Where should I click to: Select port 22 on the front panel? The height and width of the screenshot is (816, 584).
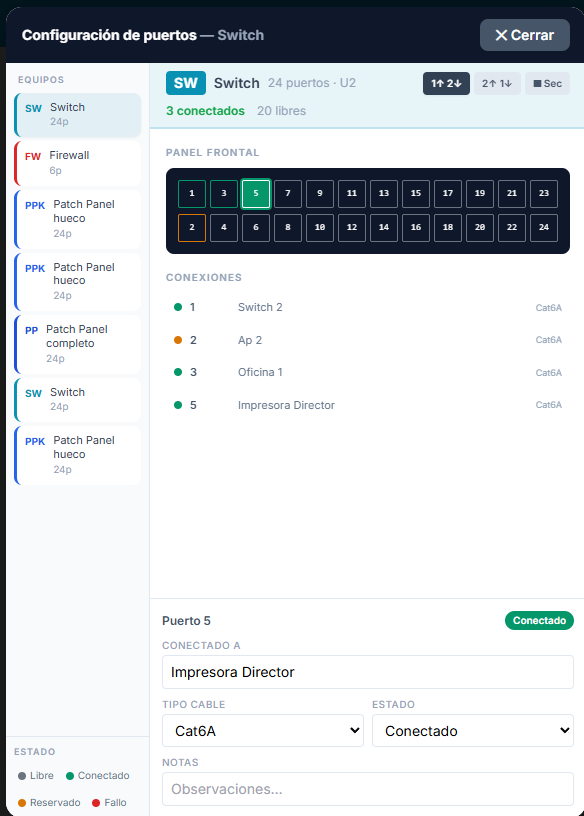pyautogui.click(x=512, y=228)
